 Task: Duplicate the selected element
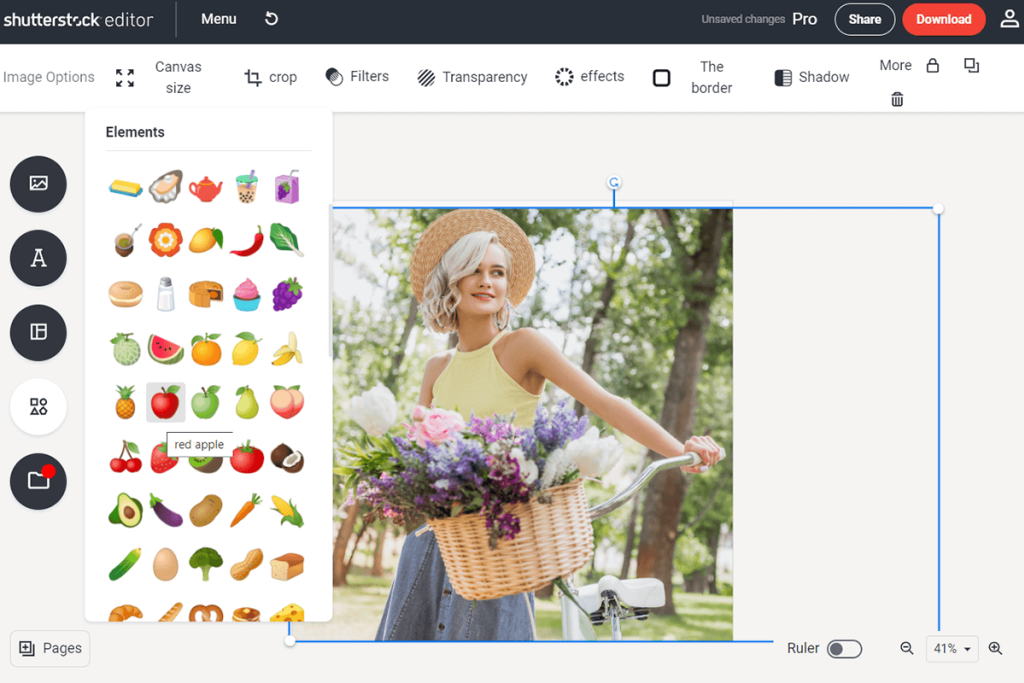pos(971,64)
